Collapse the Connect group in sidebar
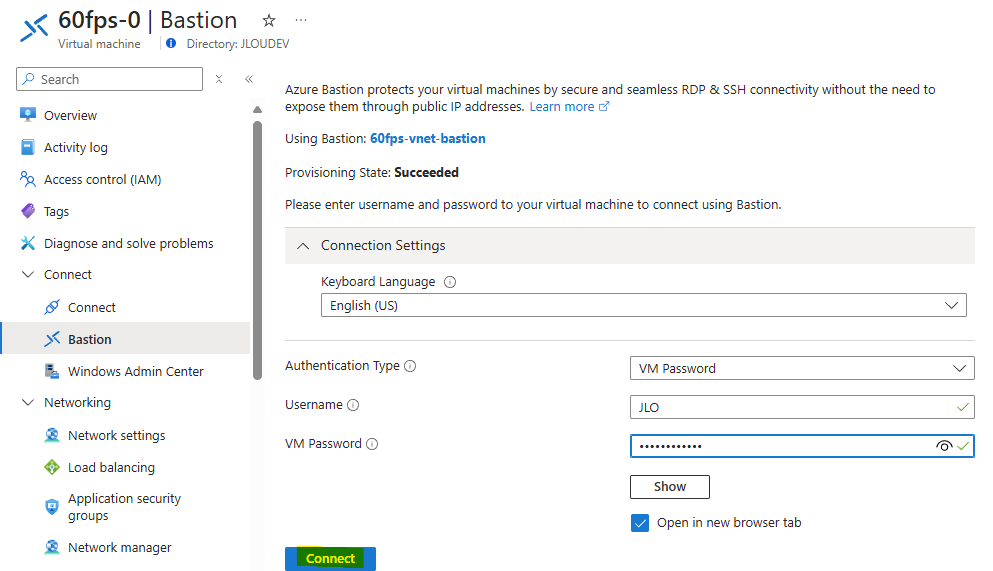993x571 pixels. 28,274
